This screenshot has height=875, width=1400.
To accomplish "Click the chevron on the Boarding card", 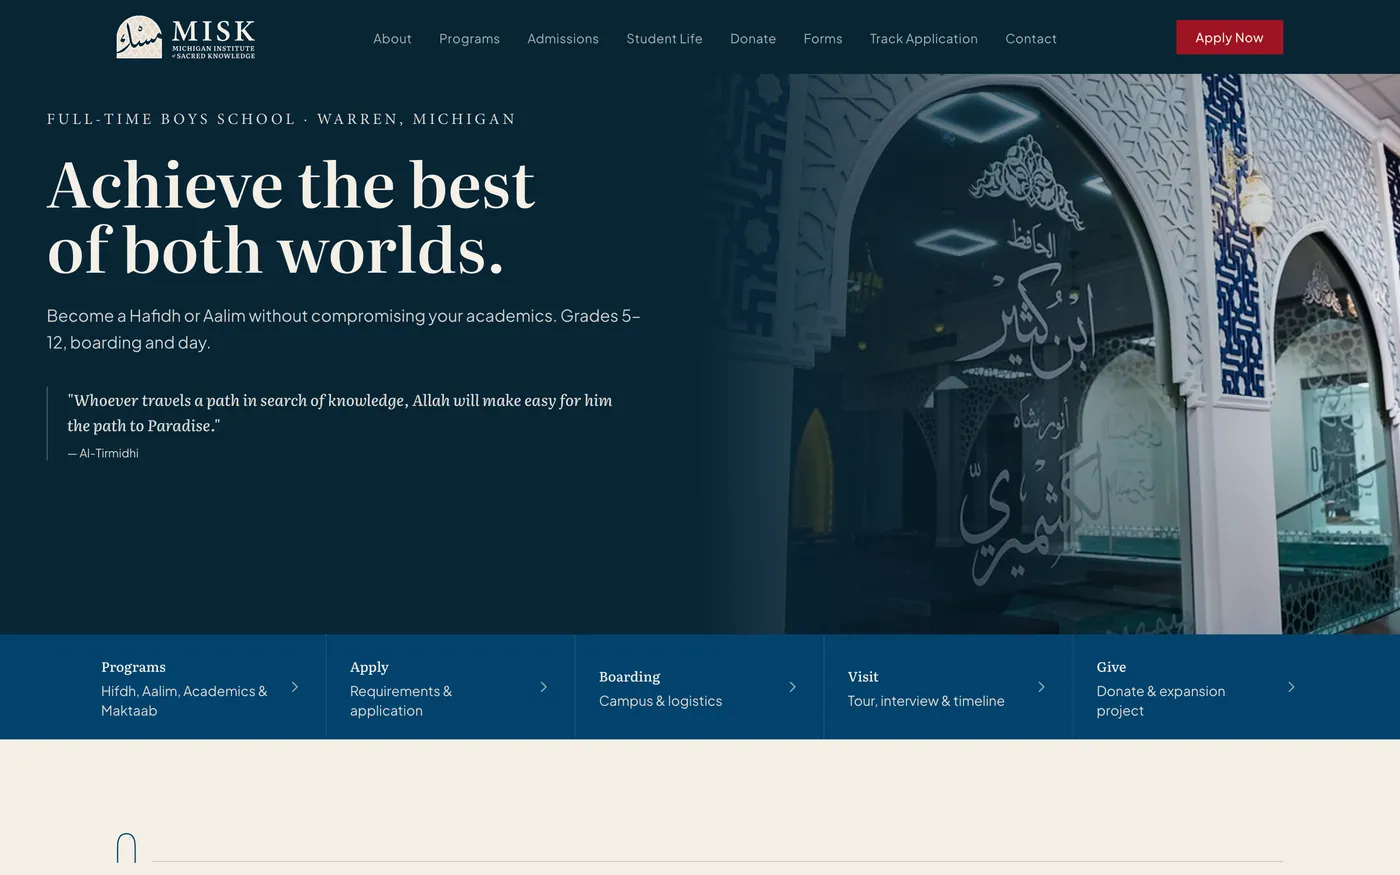I will [793, 687].
